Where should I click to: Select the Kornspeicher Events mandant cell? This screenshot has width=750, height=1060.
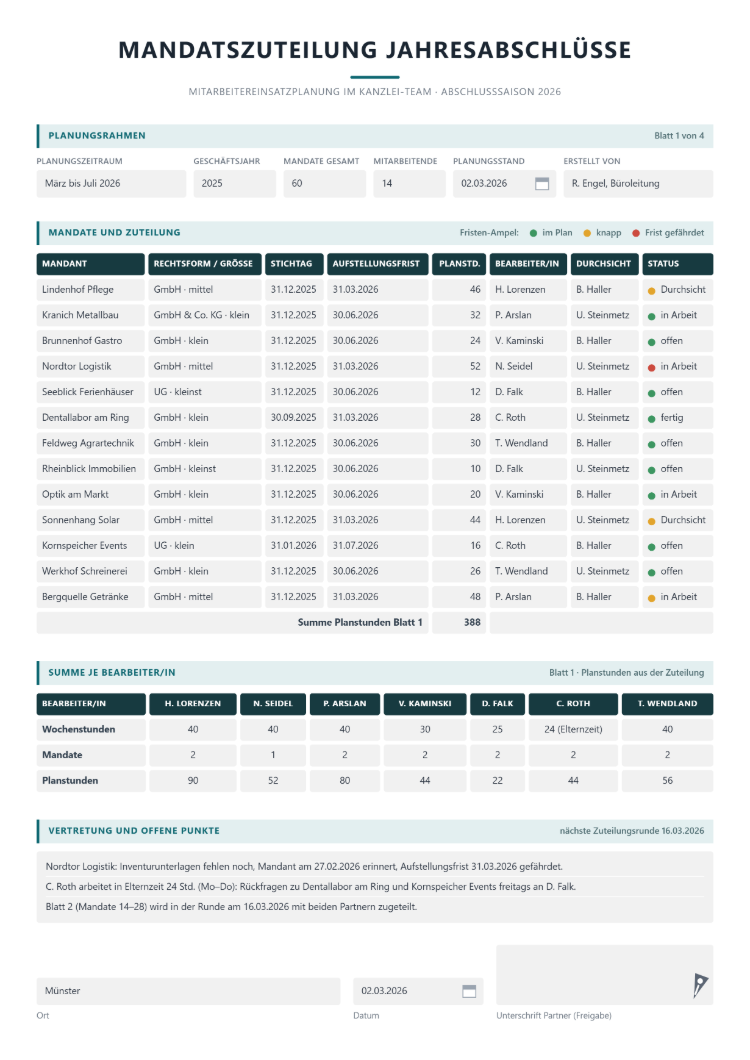(x=91, y=546)
